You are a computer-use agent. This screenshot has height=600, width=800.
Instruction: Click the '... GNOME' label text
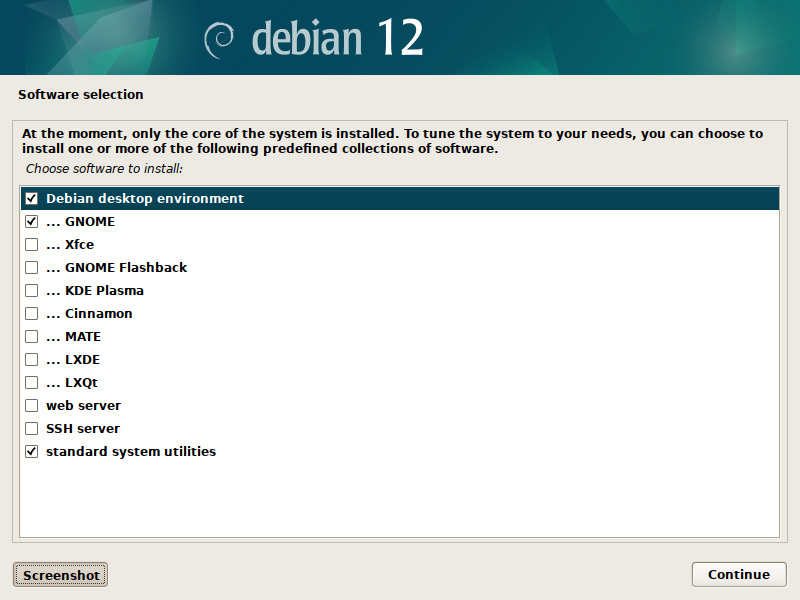point(81,221)
